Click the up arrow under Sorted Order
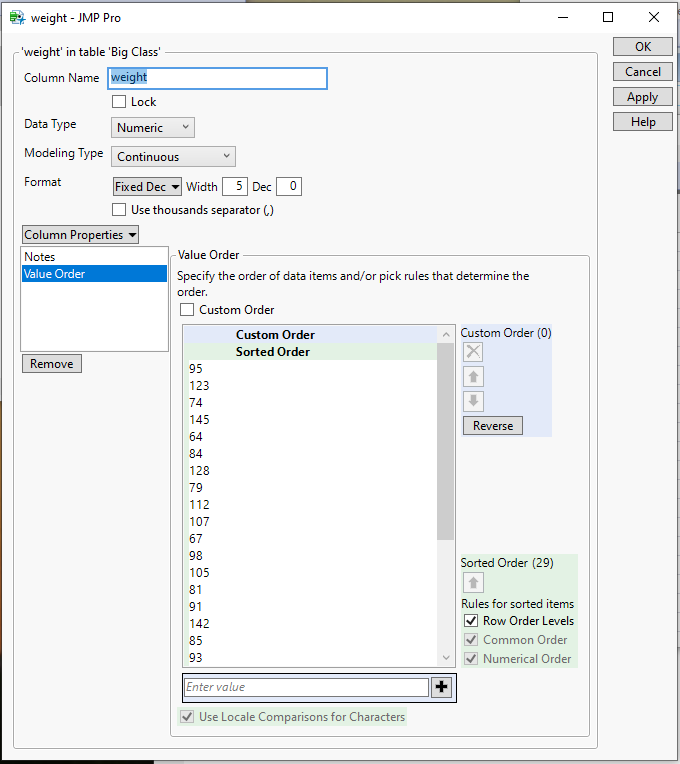680x764 pixels. [474, 583]
